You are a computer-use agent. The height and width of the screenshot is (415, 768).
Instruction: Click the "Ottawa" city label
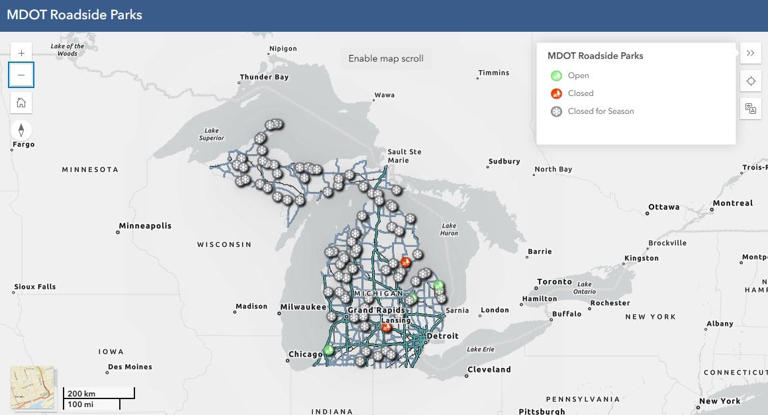click(x=664, y=207)
